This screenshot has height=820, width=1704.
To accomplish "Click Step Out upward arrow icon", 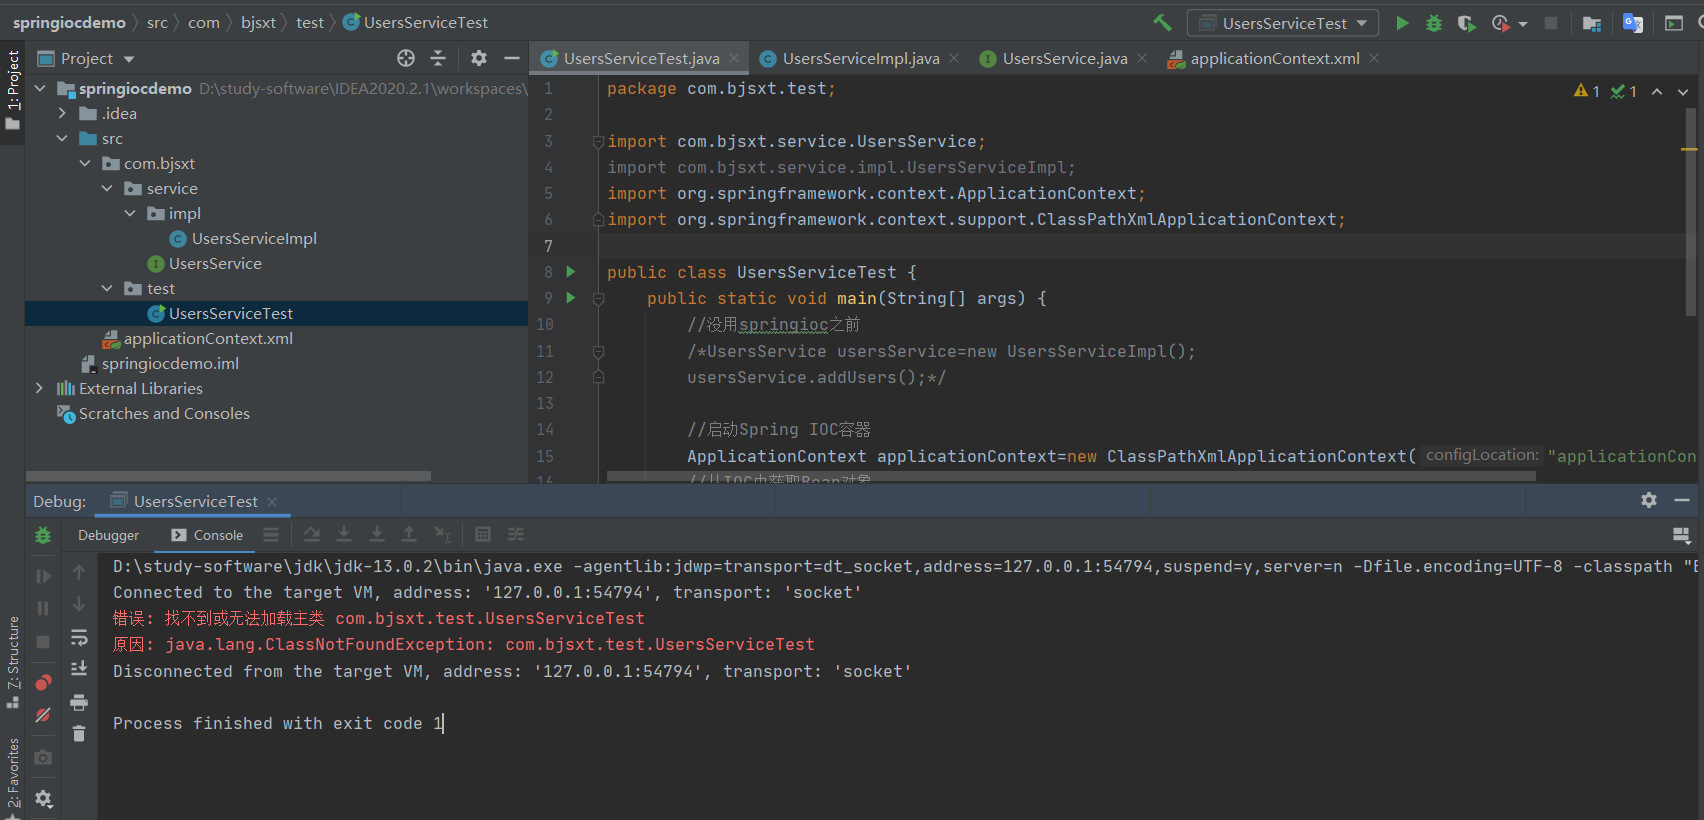I will coord(409,534).
